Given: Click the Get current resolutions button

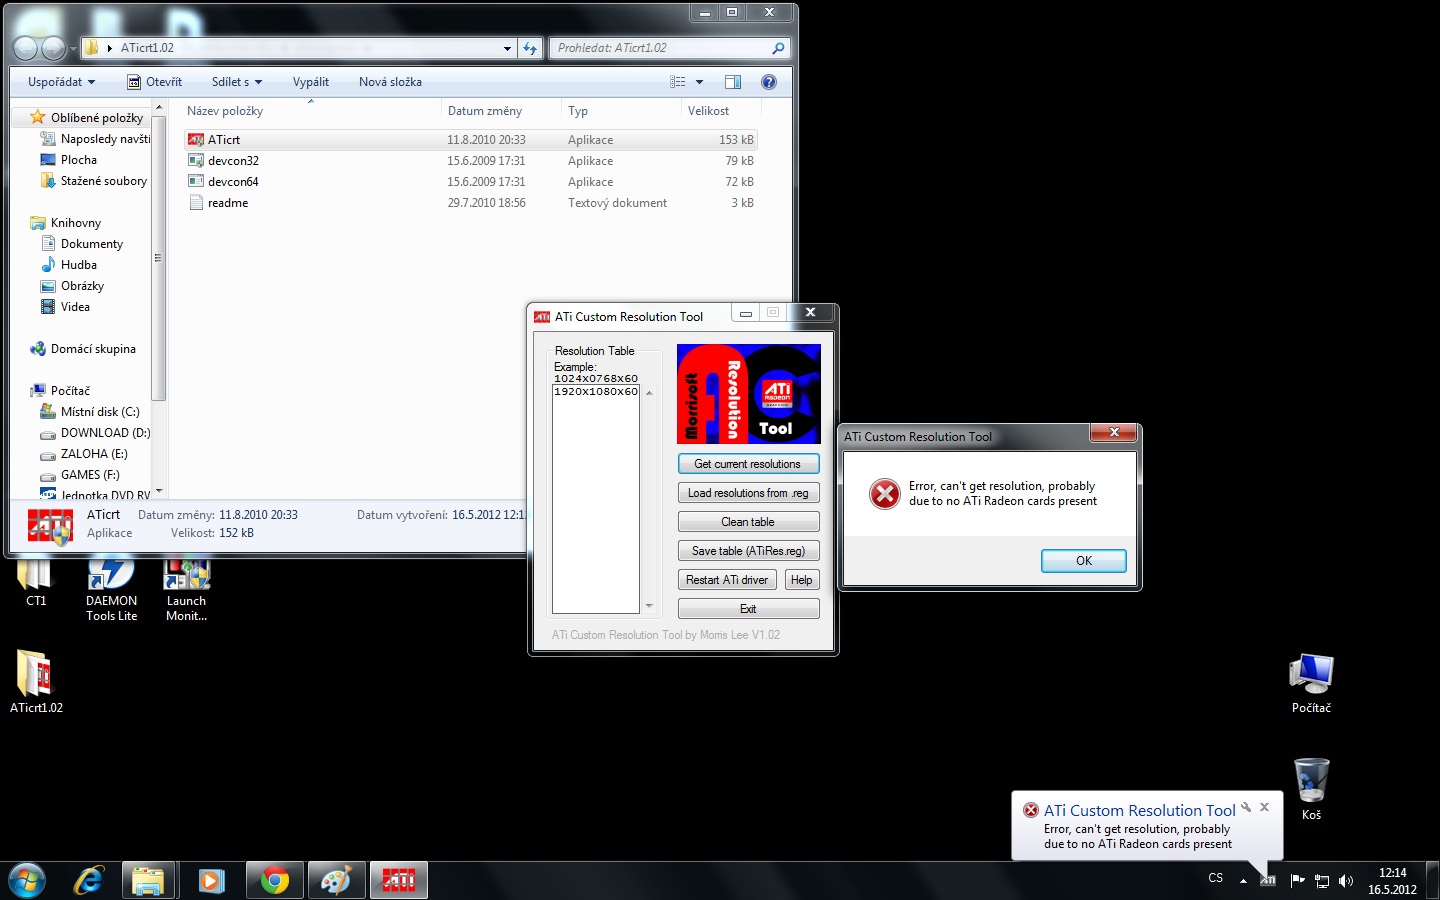Looking at the screenshot, I should [748, 464].
